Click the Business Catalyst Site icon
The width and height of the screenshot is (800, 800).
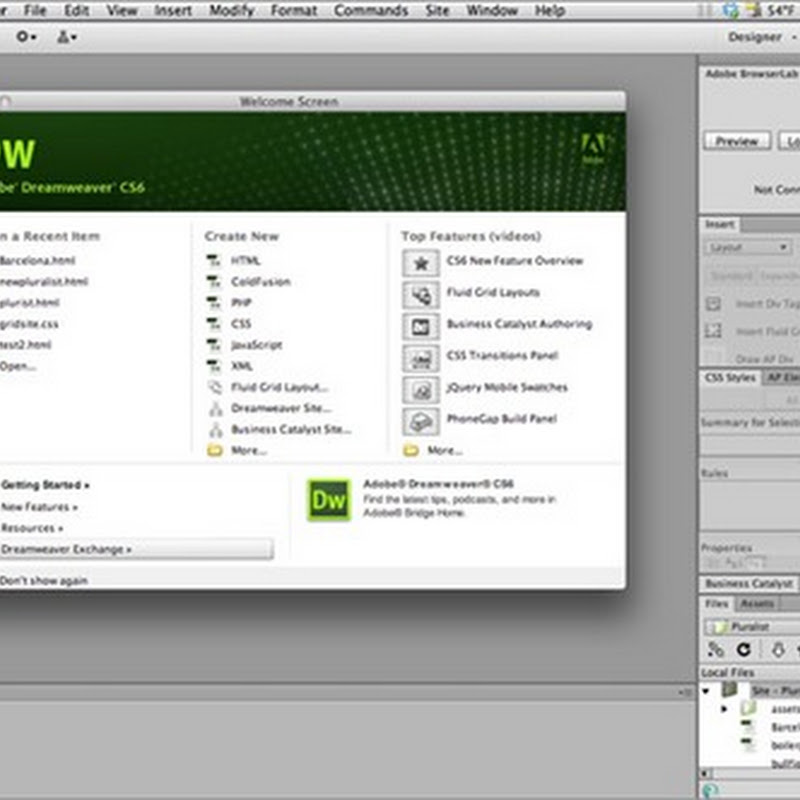[x=216, y=430]
